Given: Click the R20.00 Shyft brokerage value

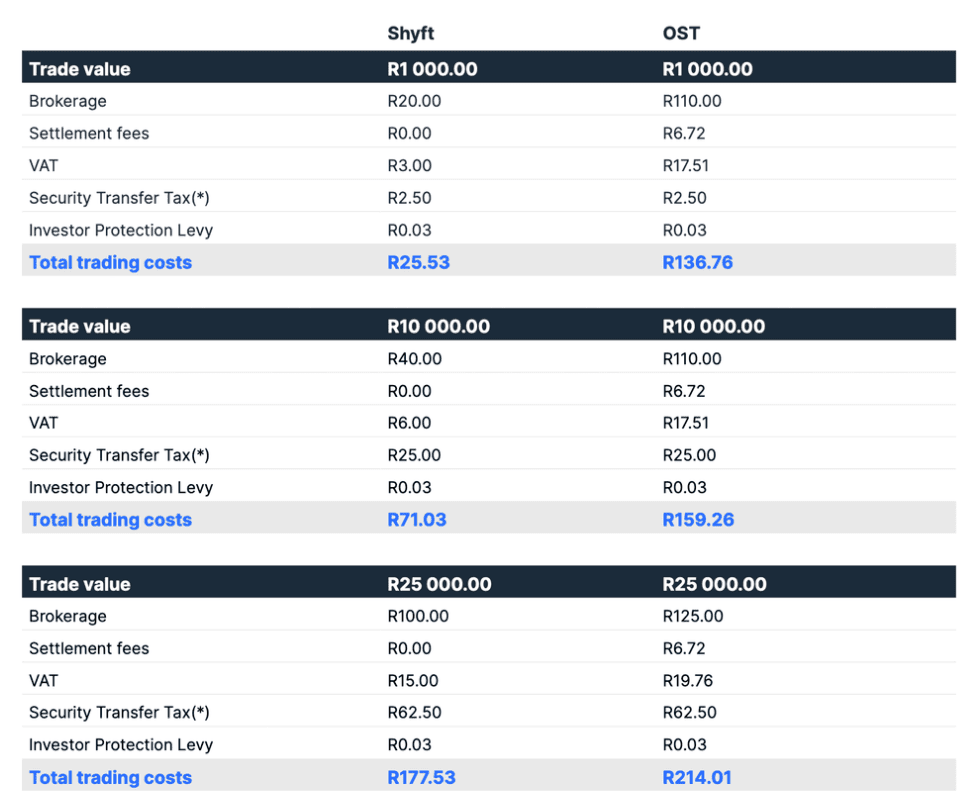Looking at the screenshot, I should 410,101.
